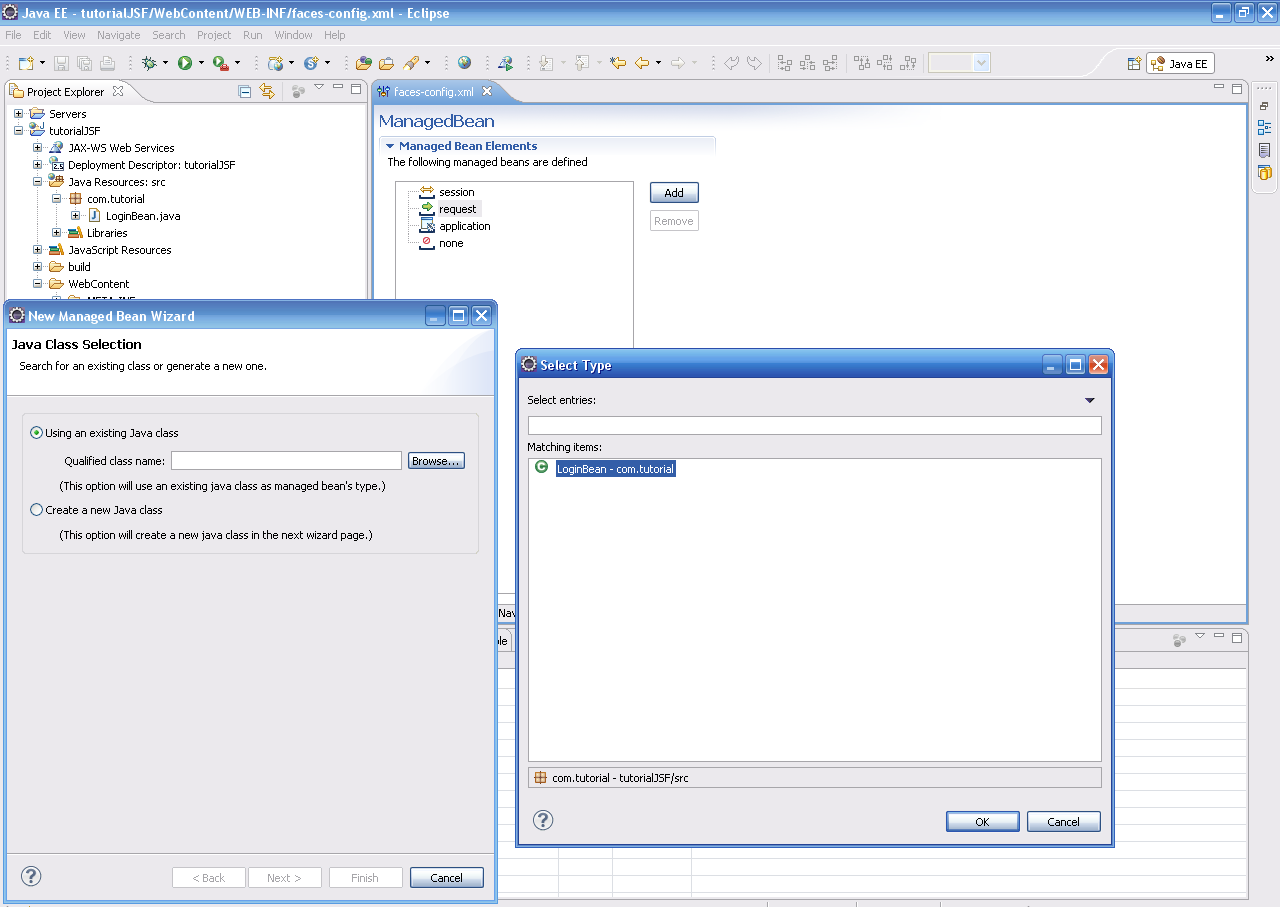Select 'Using an existing Java class' radio

coord(37,433)
